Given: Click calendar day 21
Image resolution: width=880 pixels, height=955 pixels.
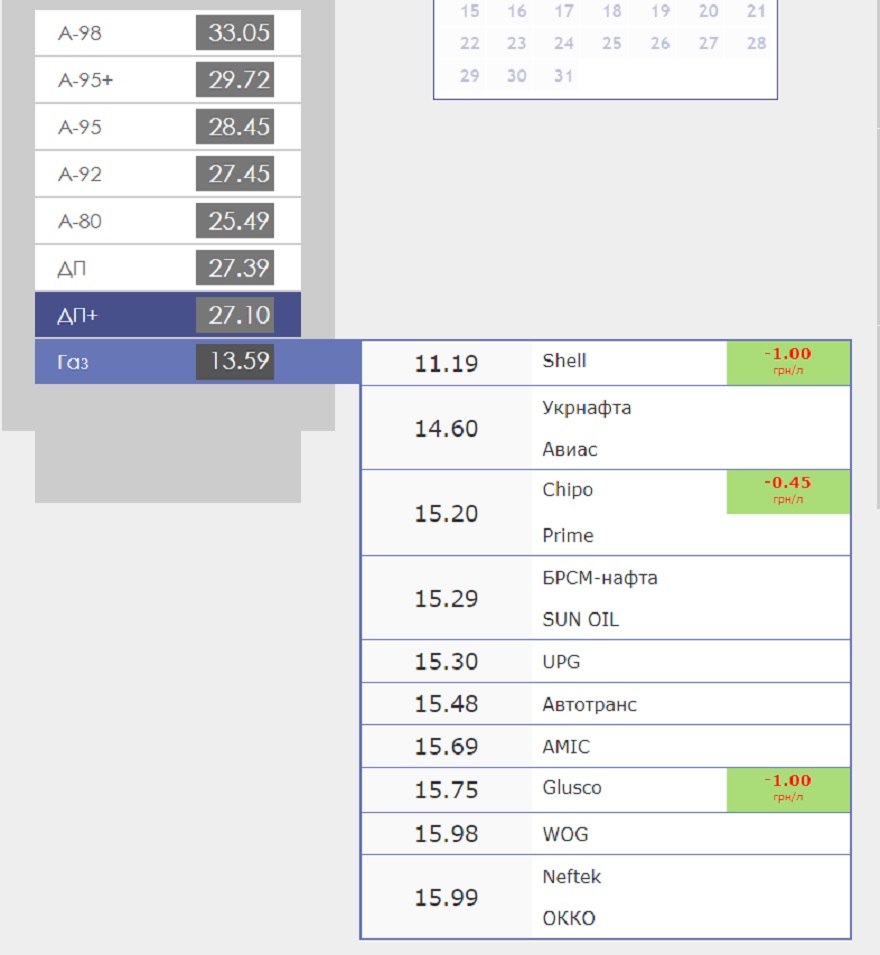Looking at the screenshot, I should [x=756, y=11].
